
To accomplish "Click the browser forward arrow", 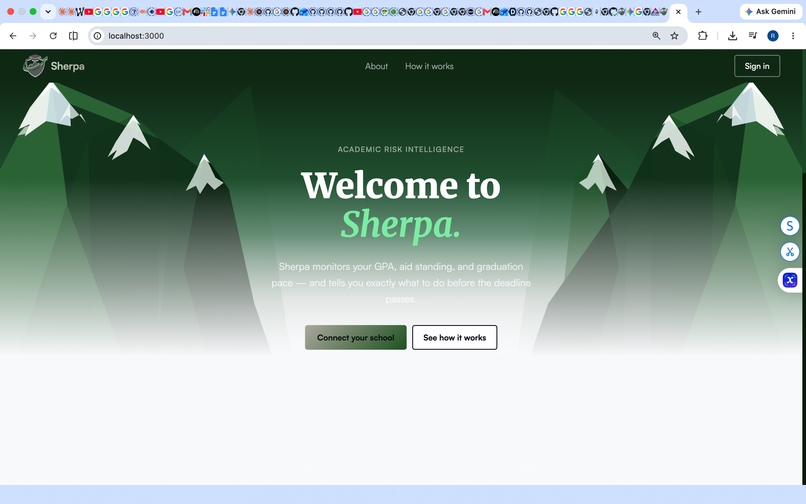I will (33, 36).
